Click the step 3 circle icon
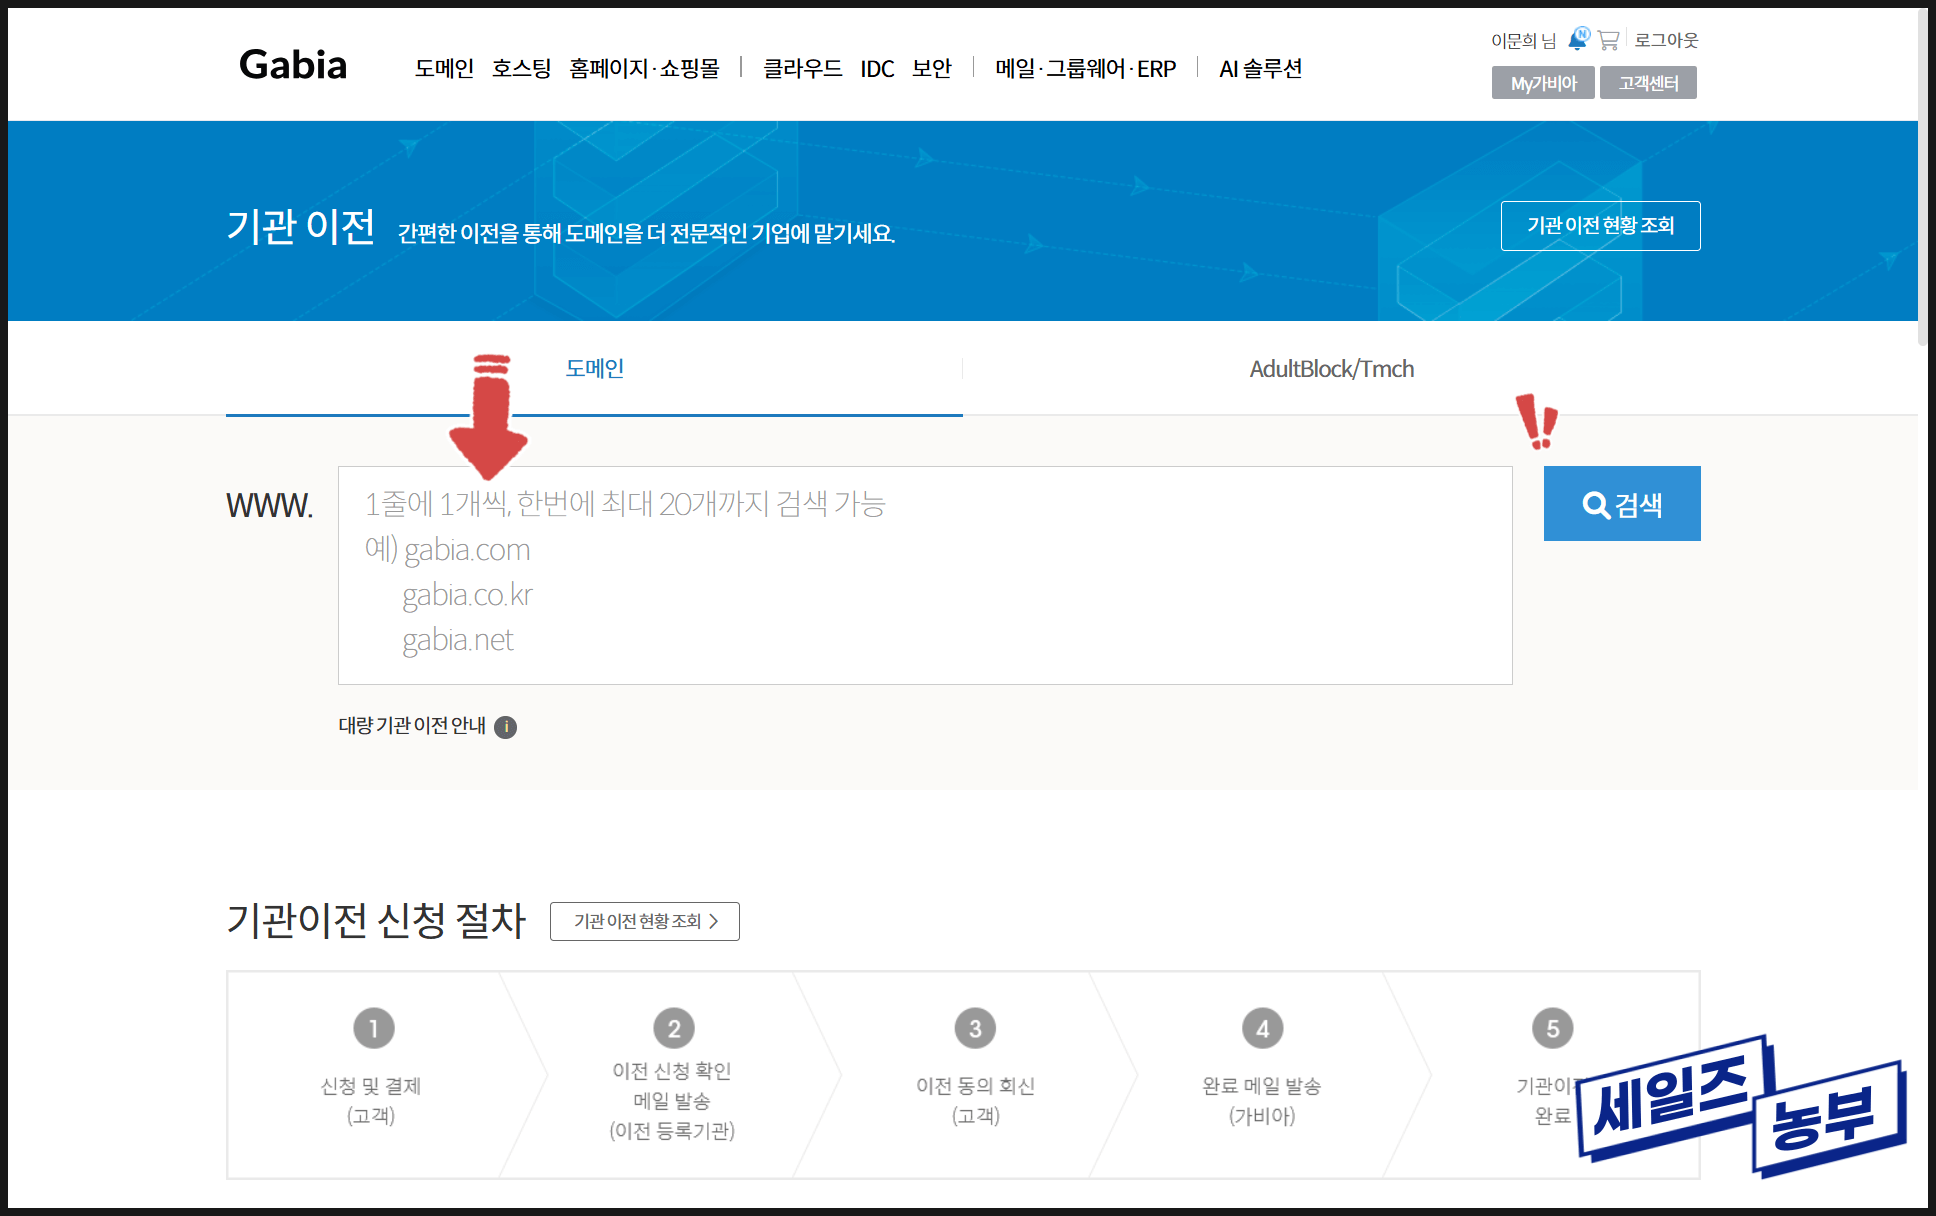Viewport: 1936px width, 1216px height. (x=975, y=1028)
